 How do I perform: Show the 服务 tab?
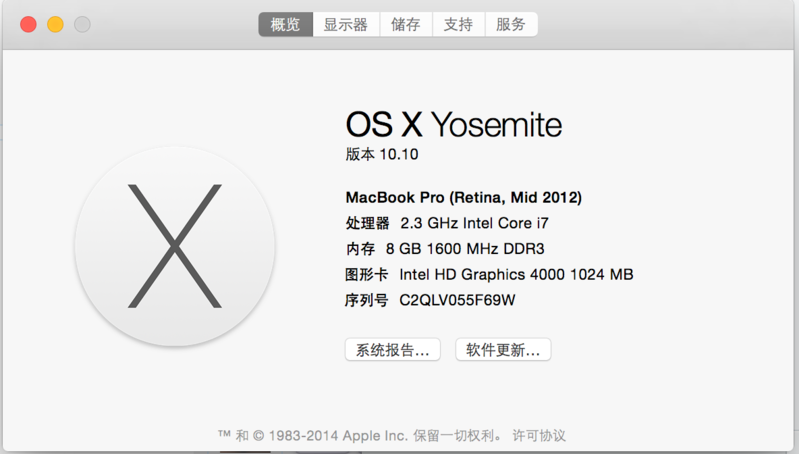pyautogui.click(x=511, y=25)
